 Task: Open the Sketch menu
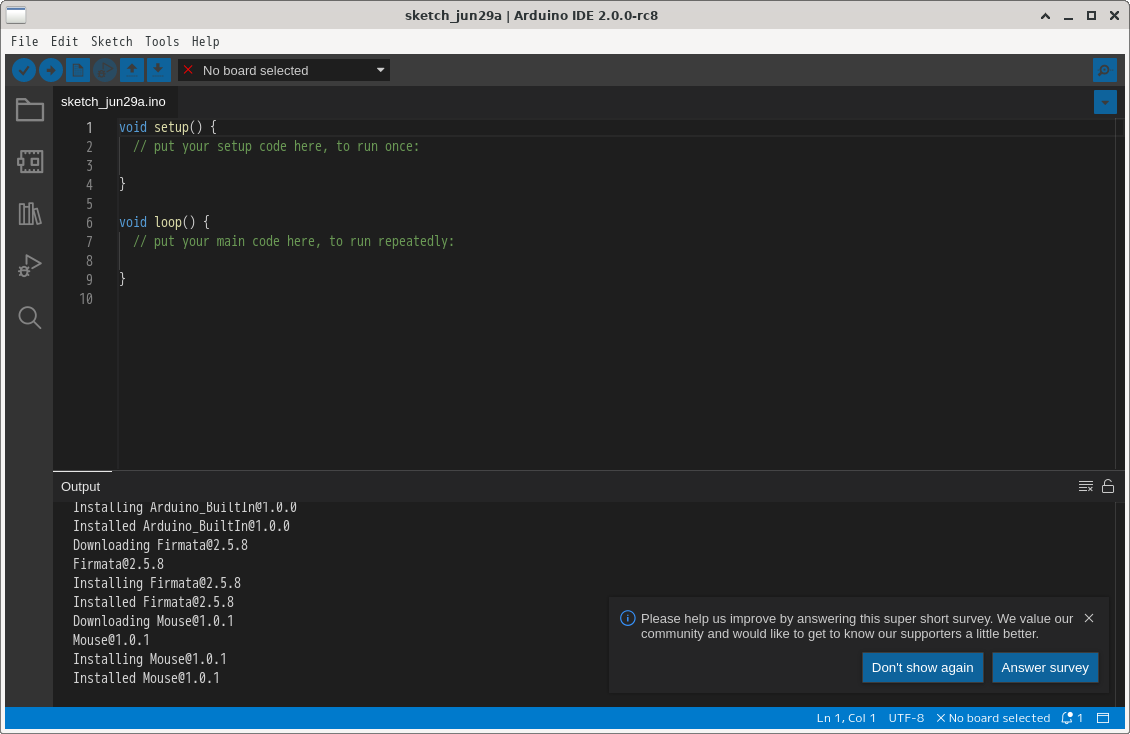pyautogui.click(x=112, y=42)
